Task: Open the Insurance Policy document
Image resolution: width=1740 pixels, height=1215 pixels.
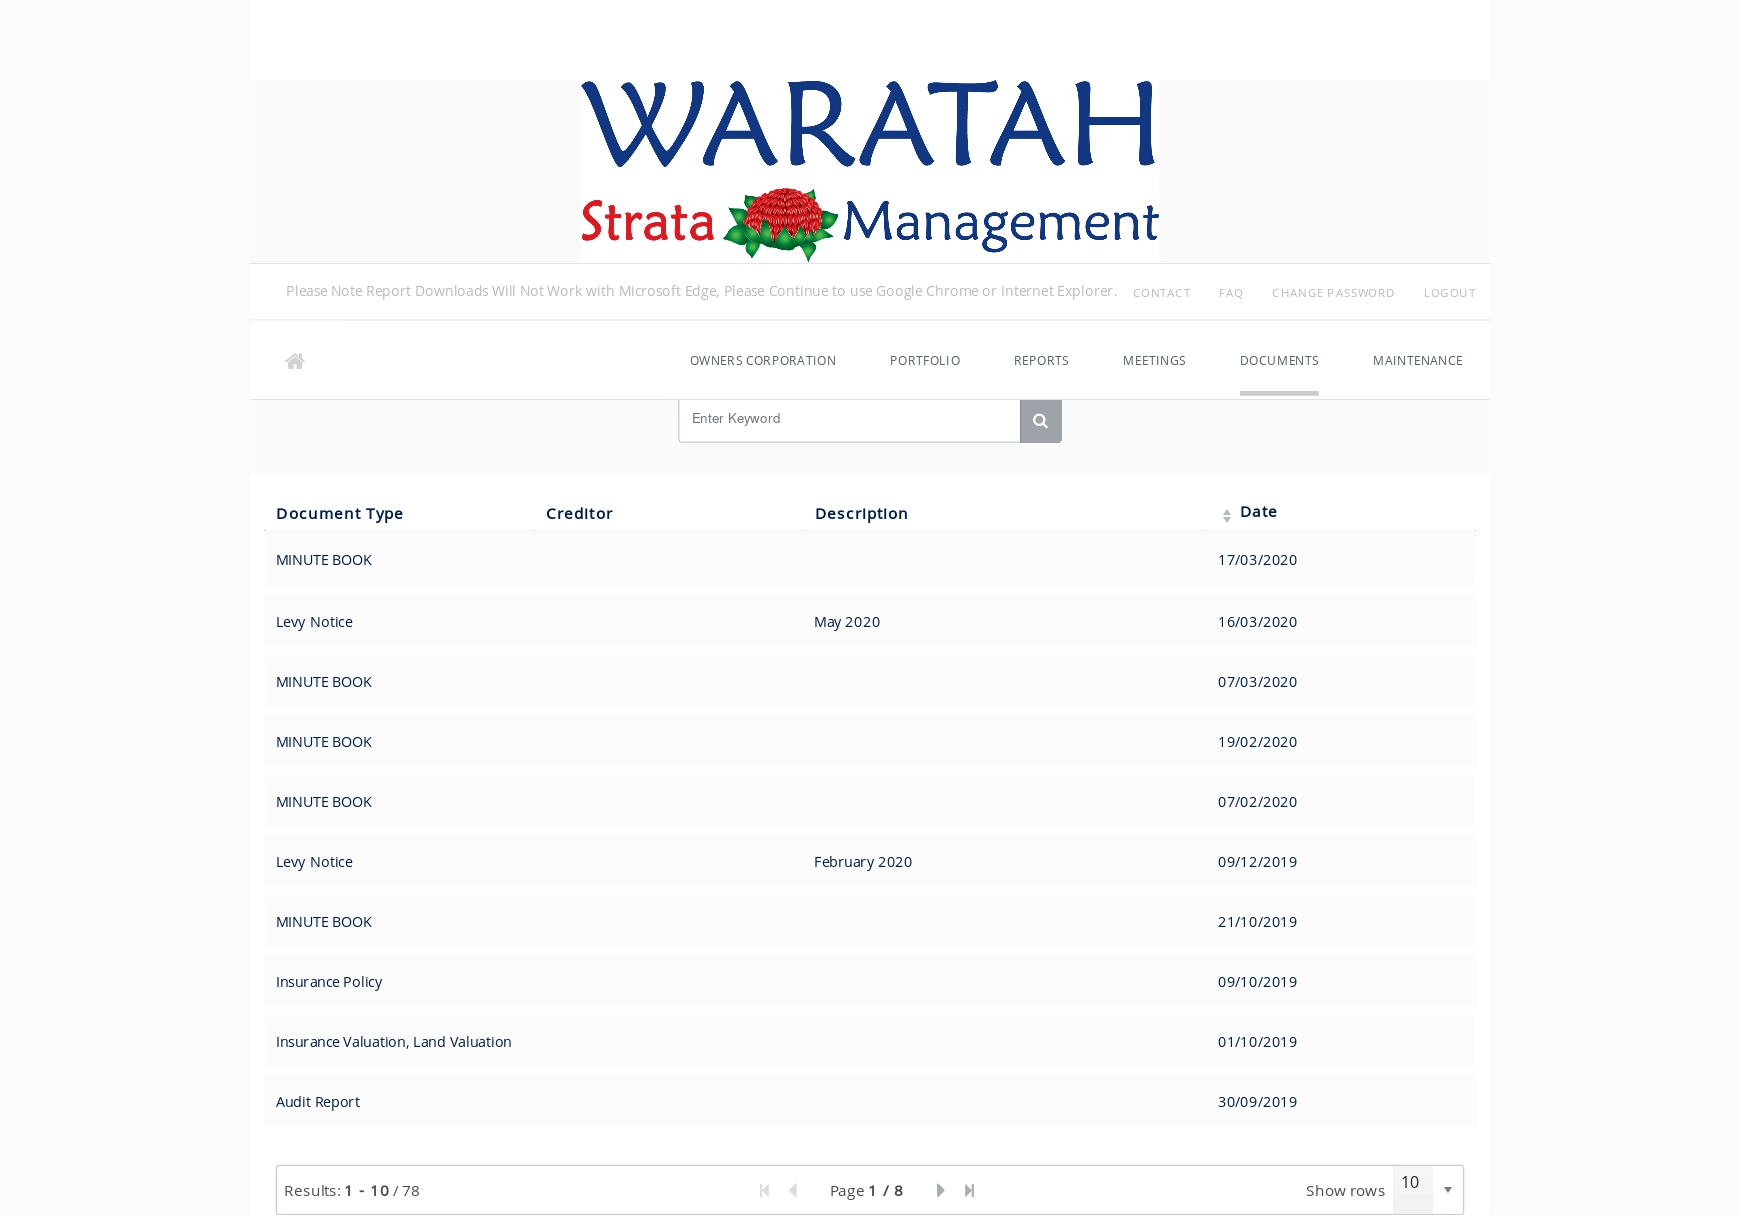Action: click(x=329, y=982)
